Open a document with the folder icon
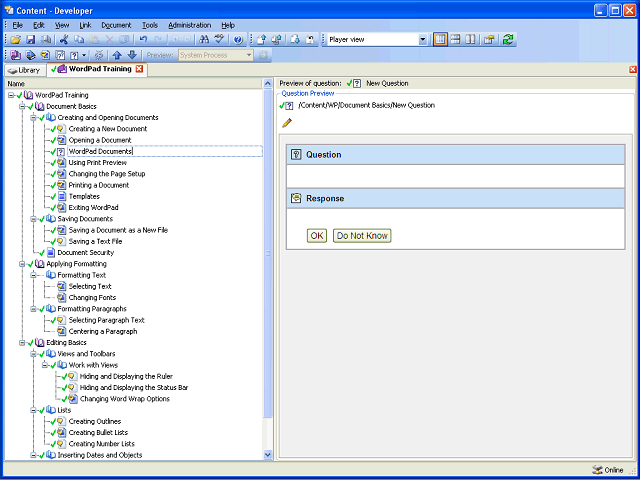 16,40
